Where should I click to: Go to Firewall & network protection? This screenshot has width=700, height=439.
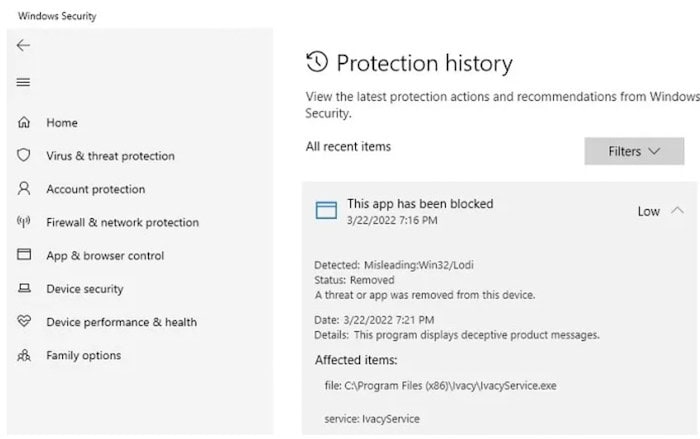coord(122,222)
